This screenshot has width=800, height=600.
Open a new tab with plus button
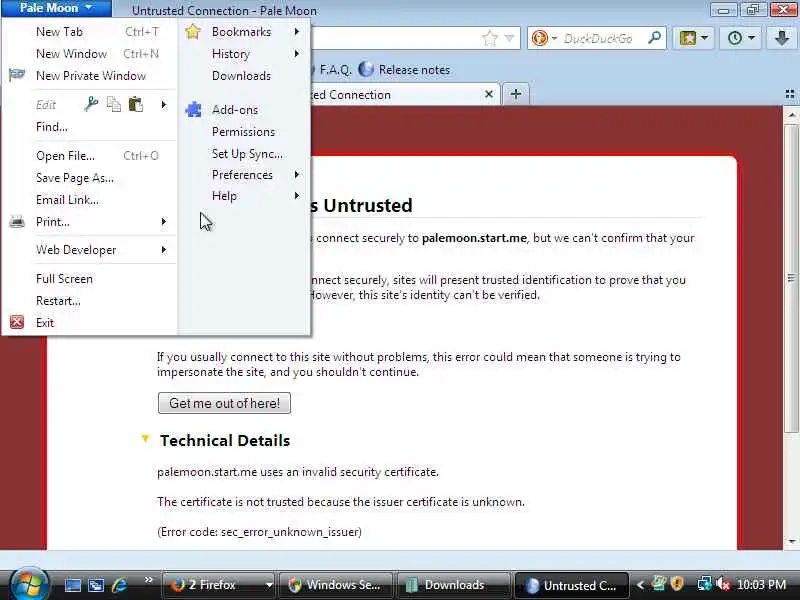click(x=516, y=94)
